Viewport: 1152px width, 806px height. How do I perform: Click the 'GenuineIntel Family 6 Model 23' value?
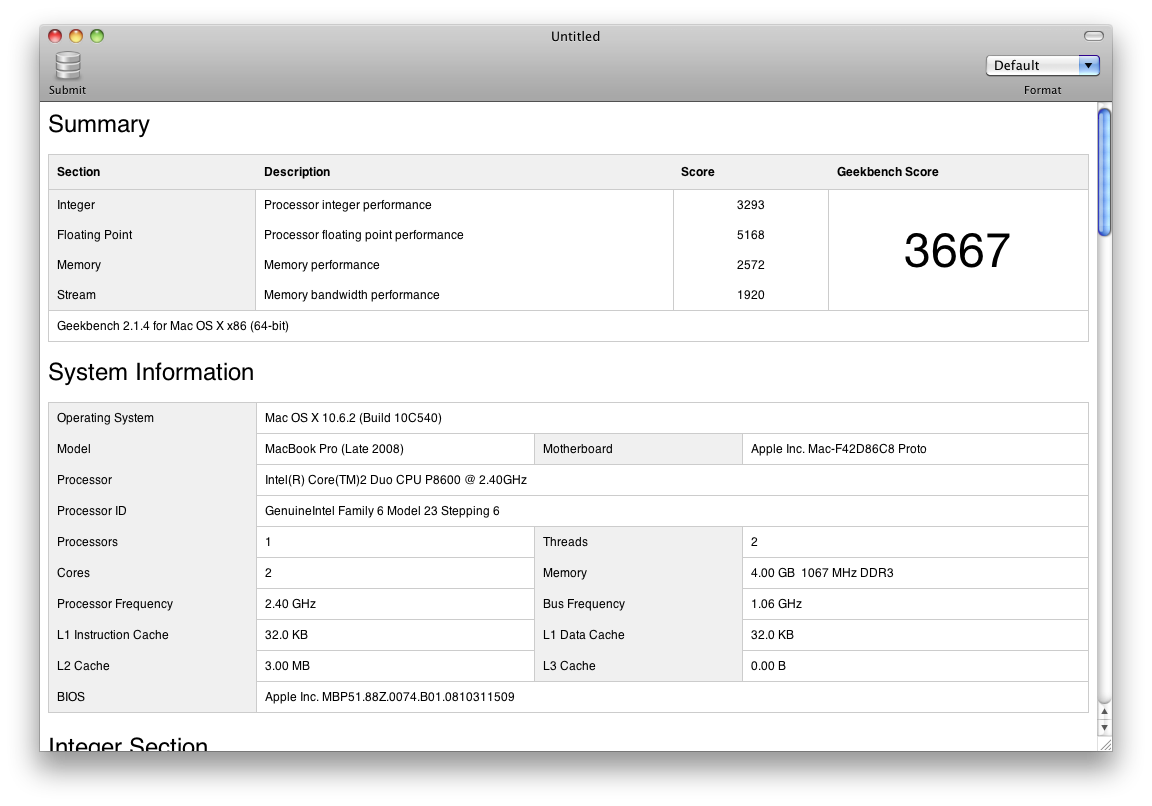coord(382,511)
